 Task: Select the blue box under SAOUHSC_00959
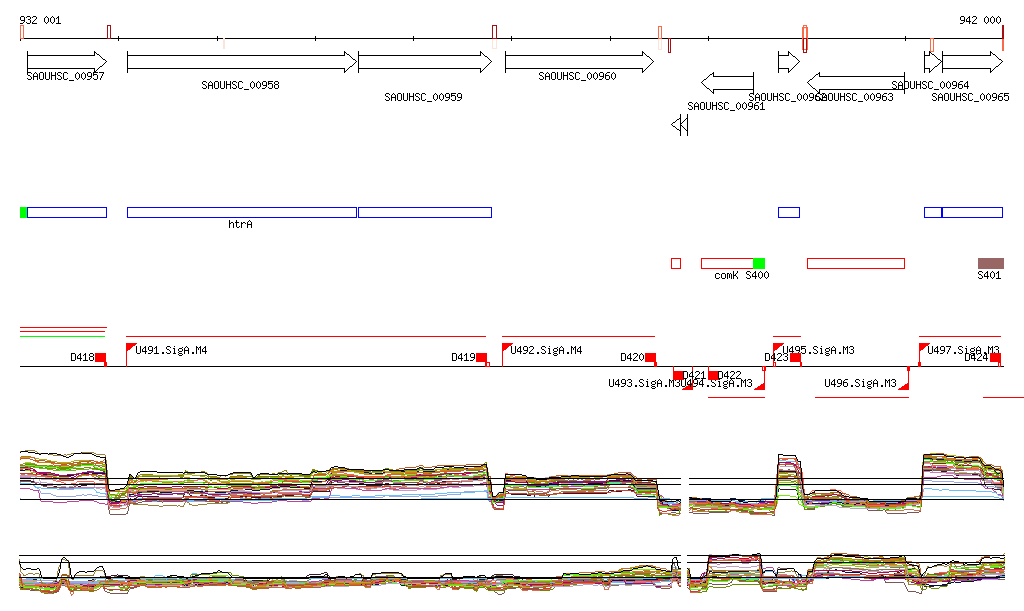click(425, 212)
